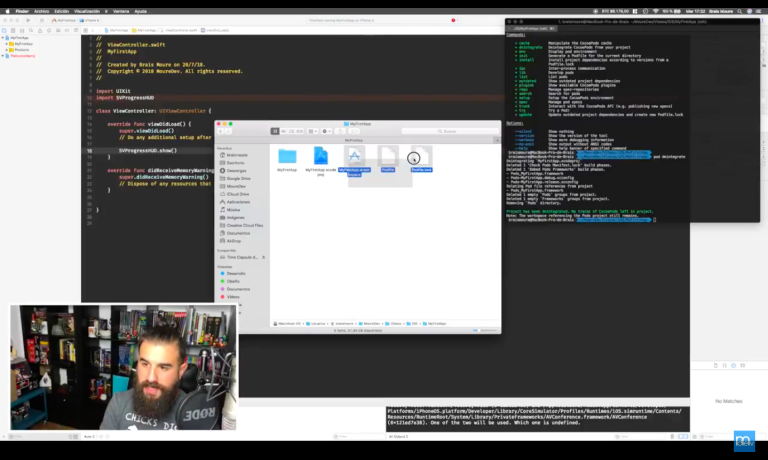Image resolution: width=768 pixels, height=460 pixels.
Task: Open the Visualización menu
Action: click(87, 11)
